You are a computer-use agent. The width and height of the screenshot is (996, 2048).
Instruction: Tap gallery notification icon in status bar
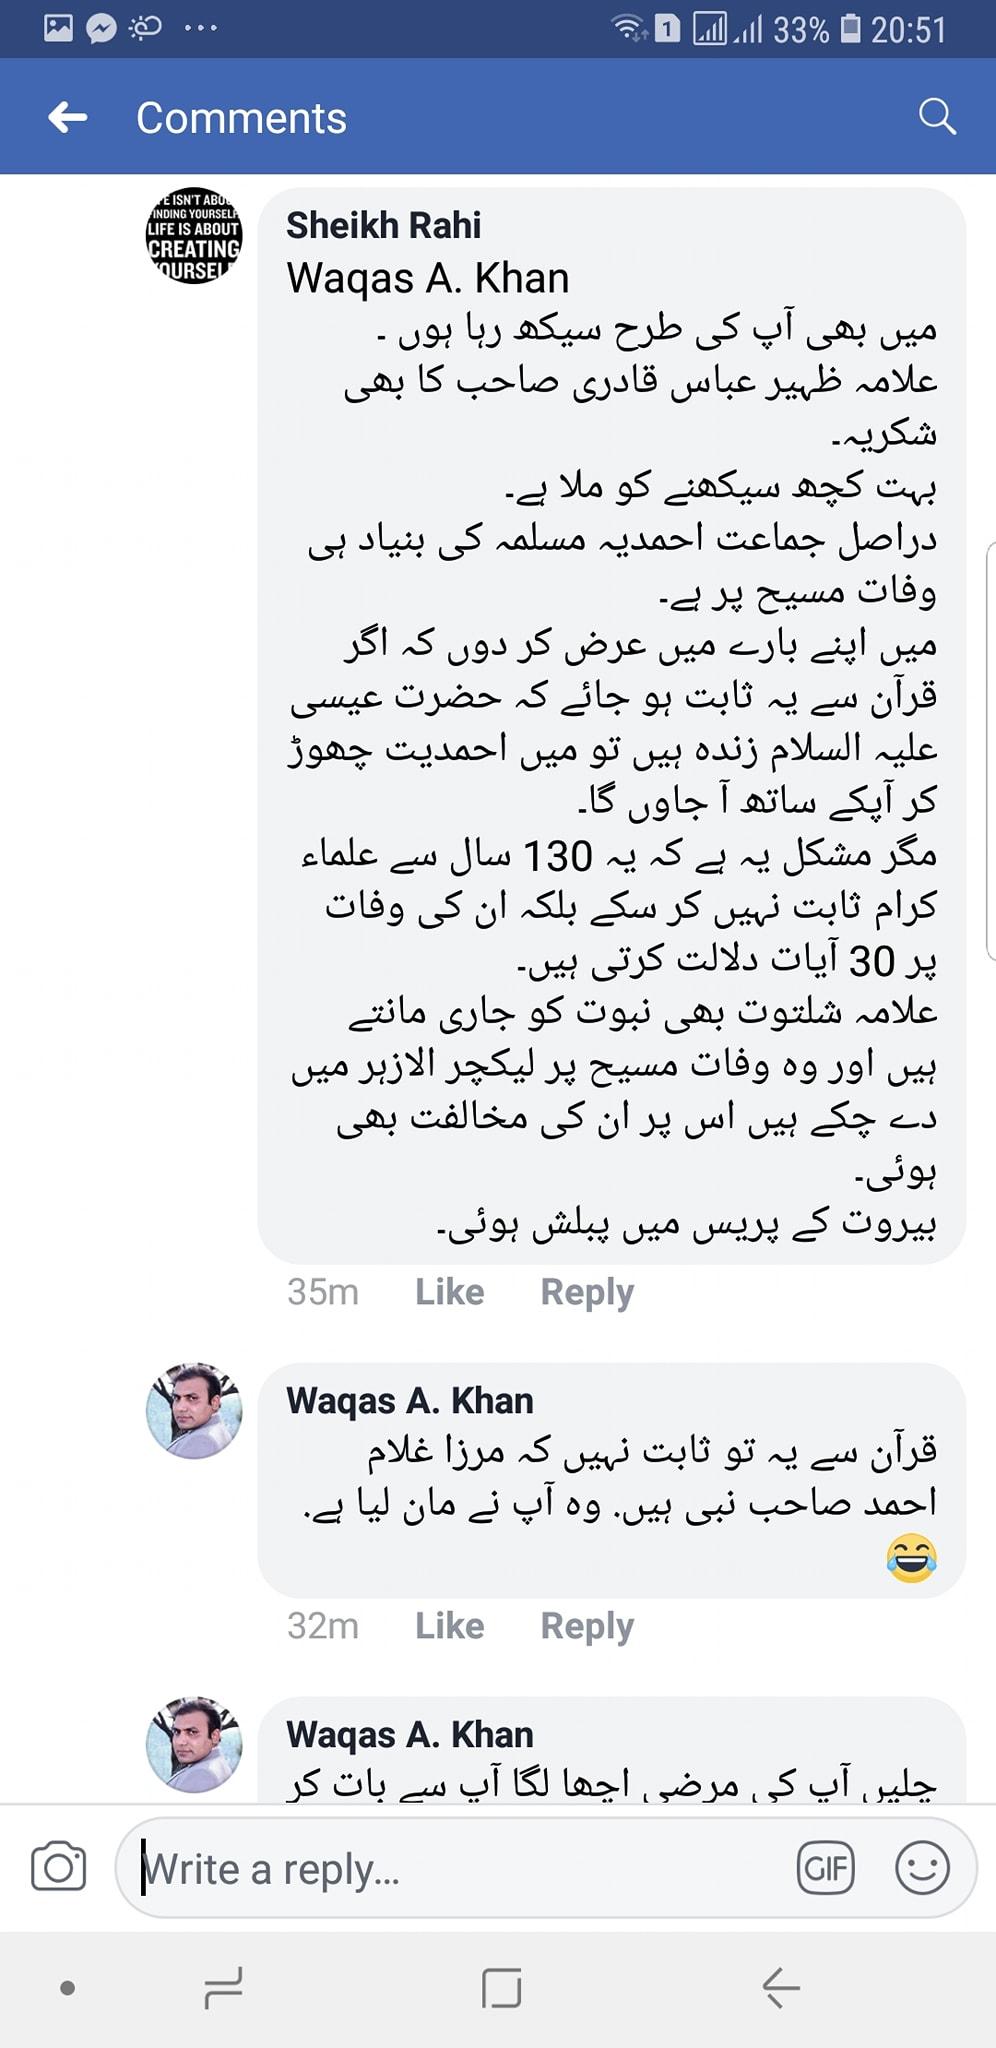point(58,27)
